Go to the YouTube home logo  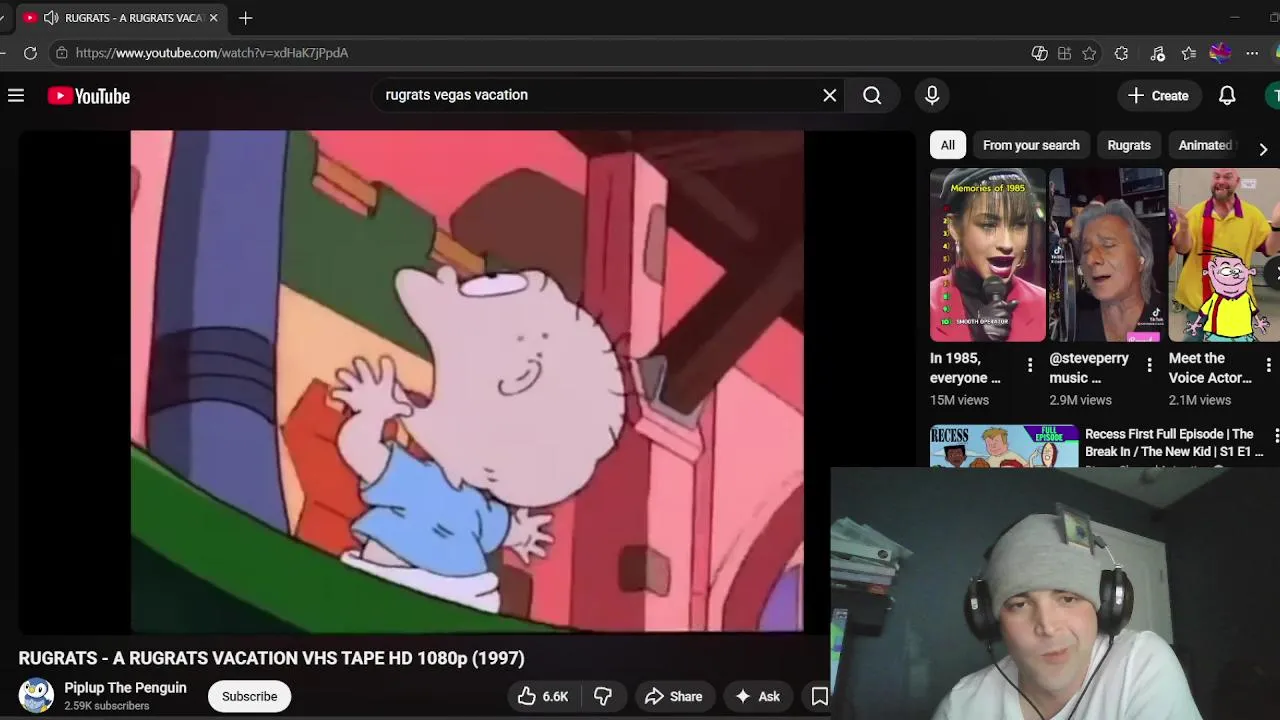point(89,96)
